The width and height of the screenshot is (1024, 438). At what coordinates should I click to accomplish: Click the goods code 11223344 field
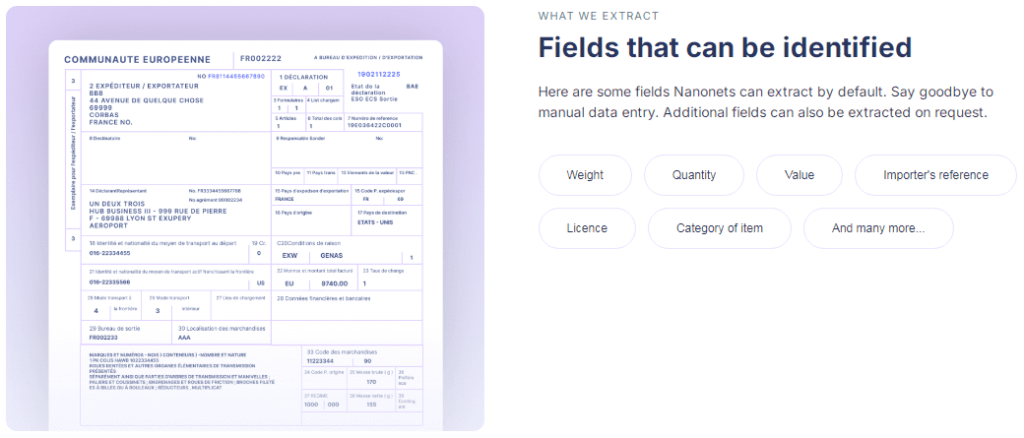click(322, 361)
